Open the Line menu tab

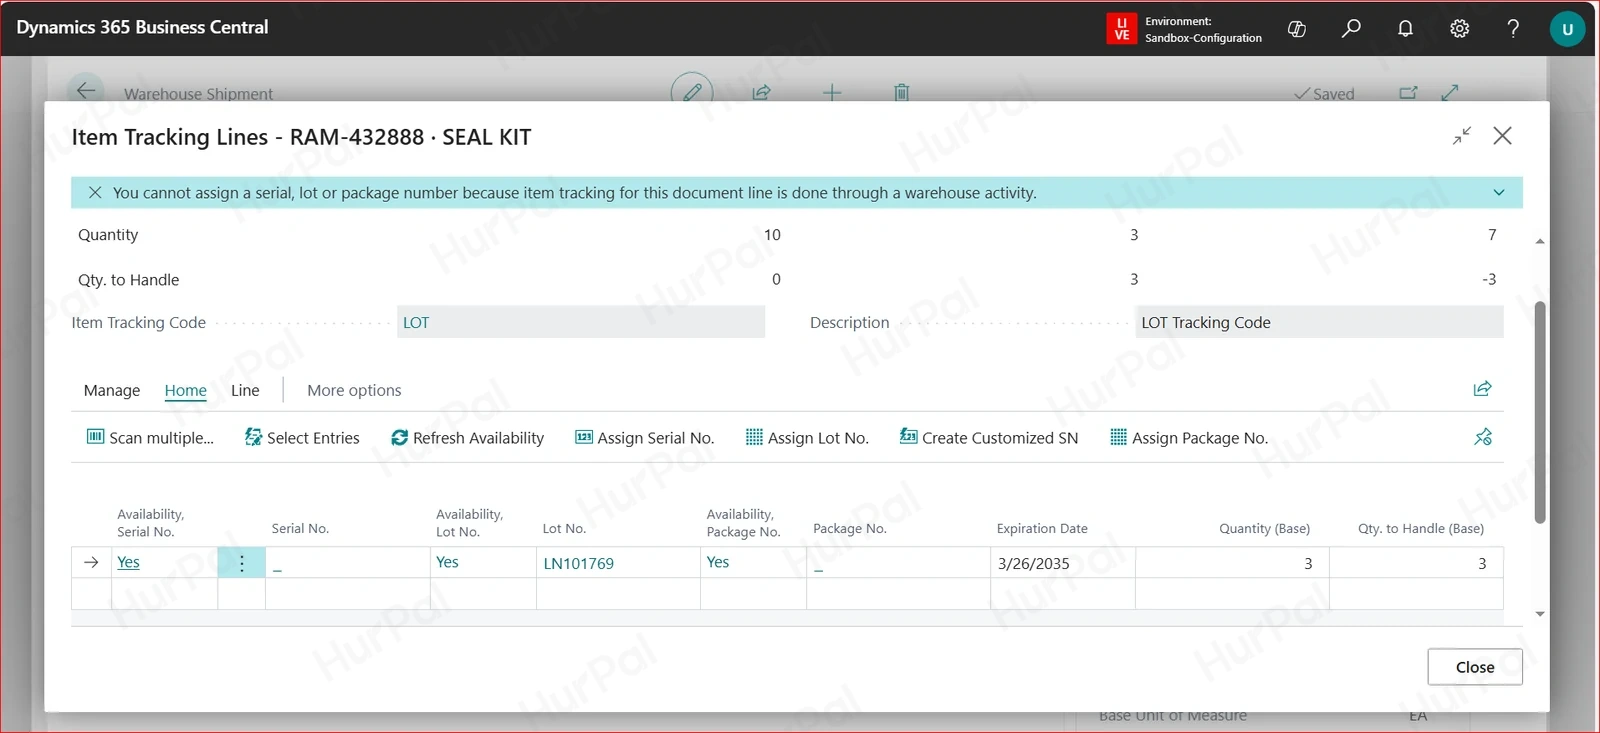point(245,390)
